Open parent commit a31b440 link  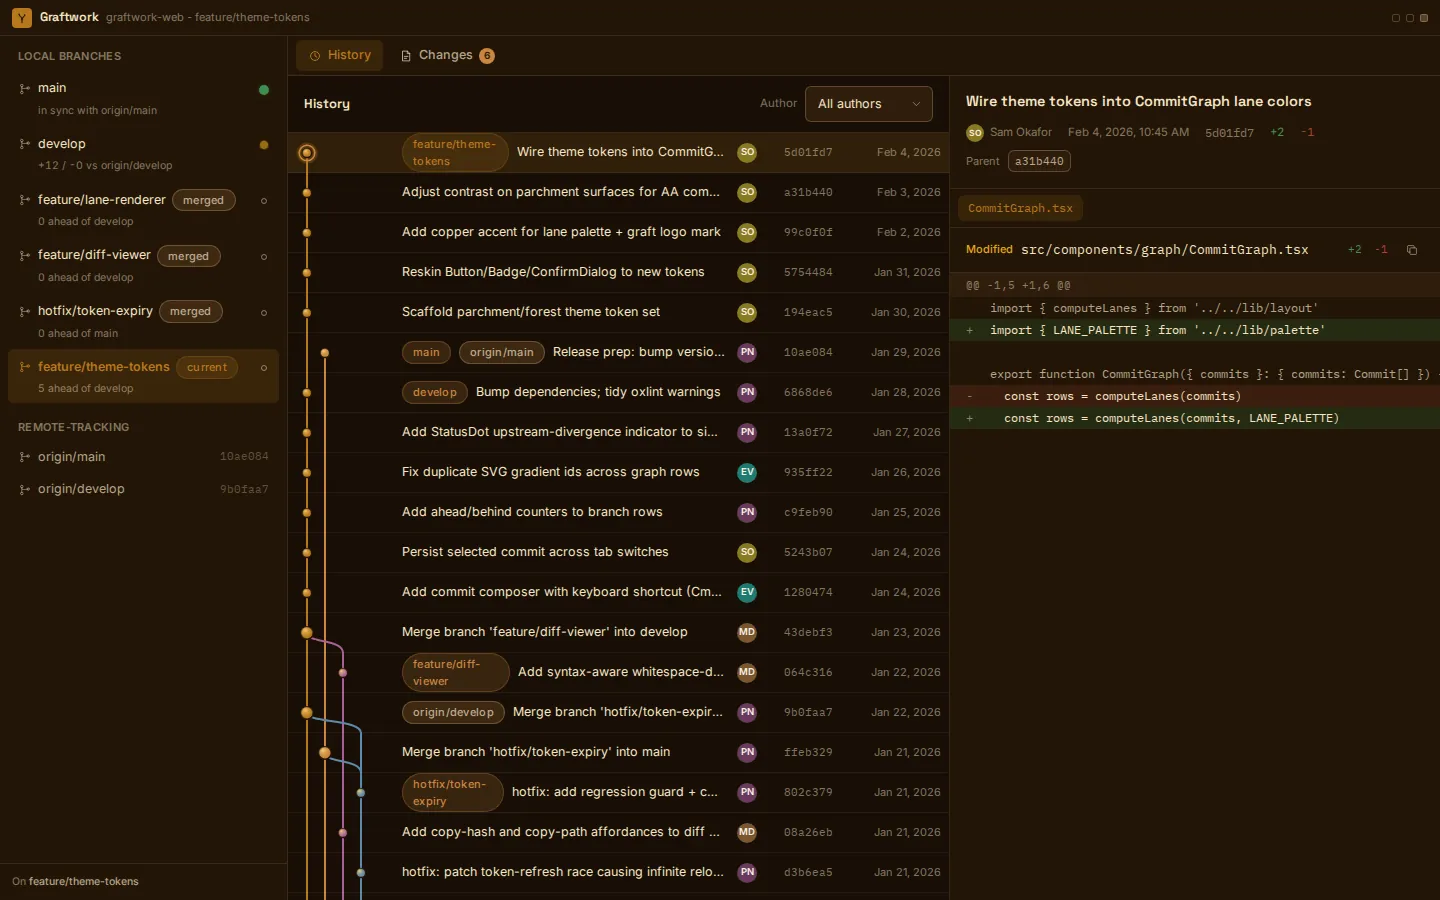click(1039, 161)
